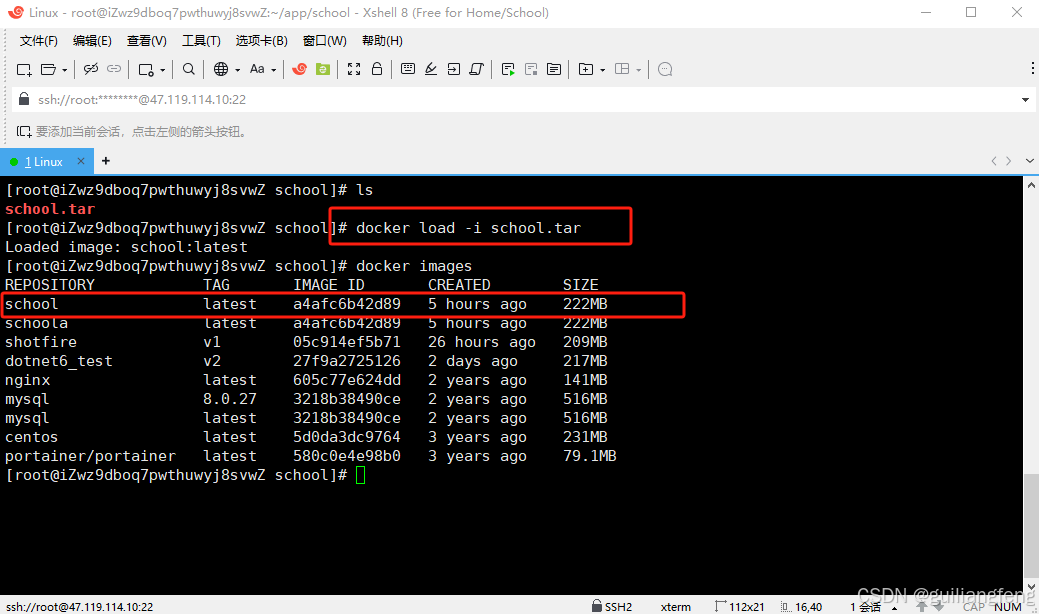The height and width of the screenshot is (614, 1039).
Task: Select the highlight pen toolbar icon
Action: coord(430,69)
